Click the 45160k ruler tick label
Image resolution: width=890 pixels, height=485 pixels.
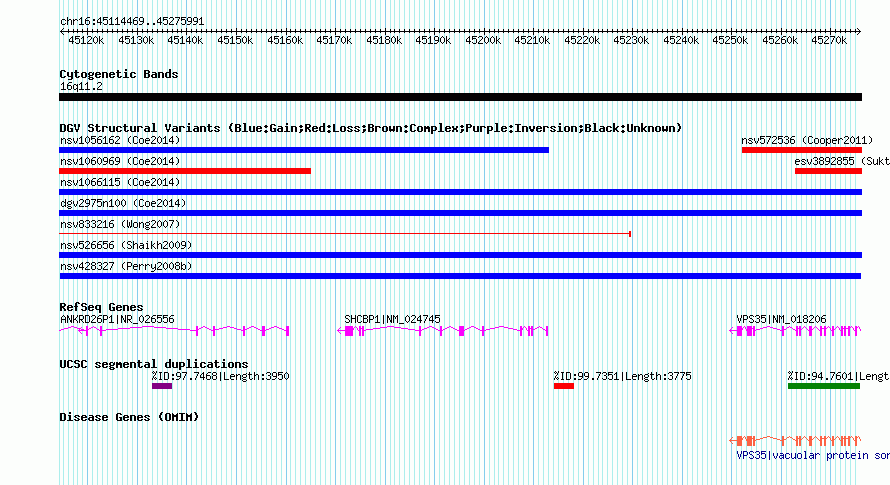[x=285, y=40]
